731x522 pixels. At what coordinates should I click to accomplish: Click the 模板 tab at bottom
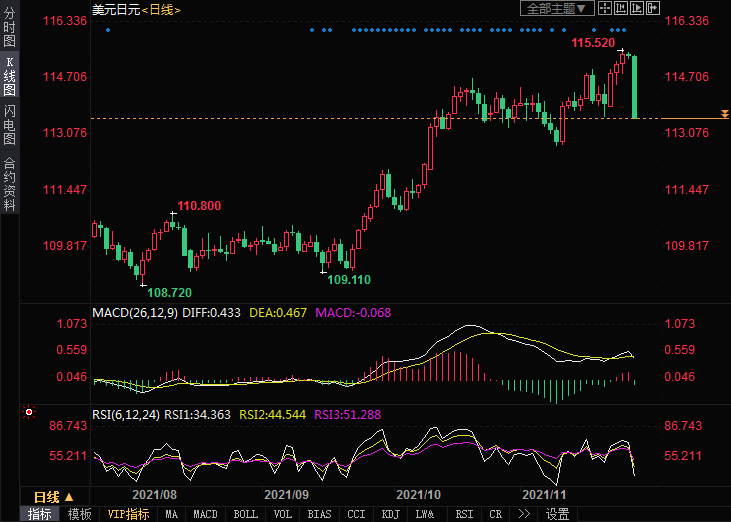pos(79,514)
